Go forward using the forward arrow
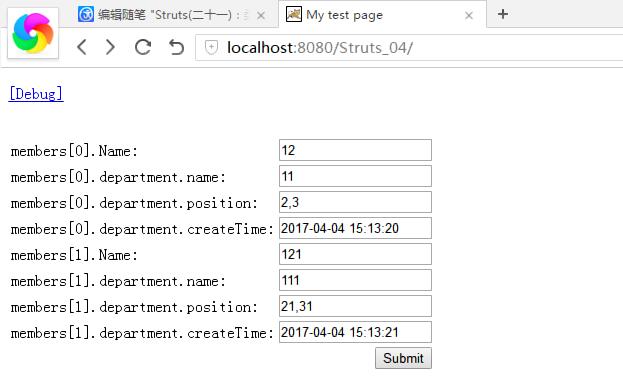 pos(110,47)
